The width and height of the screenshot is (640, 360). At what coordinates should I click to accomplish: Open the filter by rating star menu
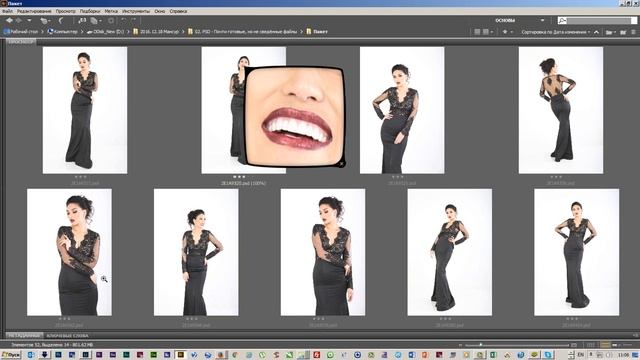pos(507,32)
